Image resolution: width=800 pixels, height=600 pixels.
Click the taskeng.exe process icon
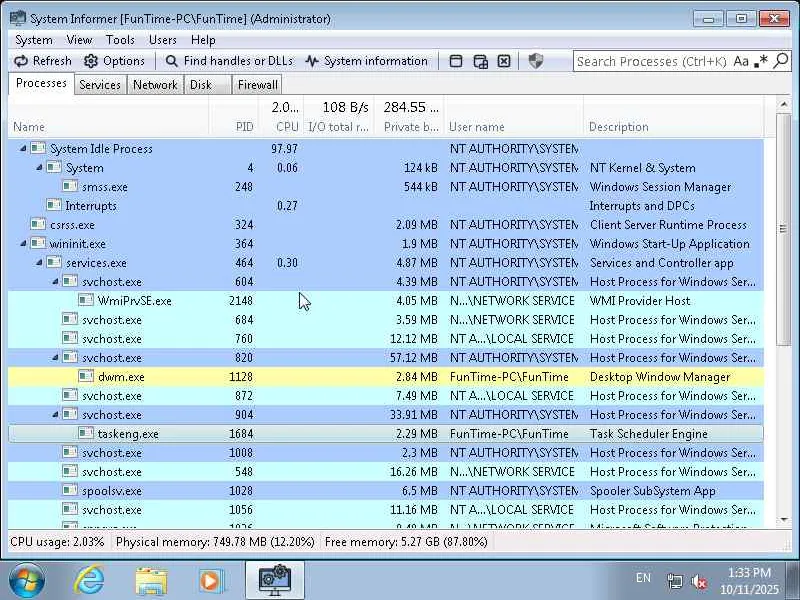[x=86, y=433]
